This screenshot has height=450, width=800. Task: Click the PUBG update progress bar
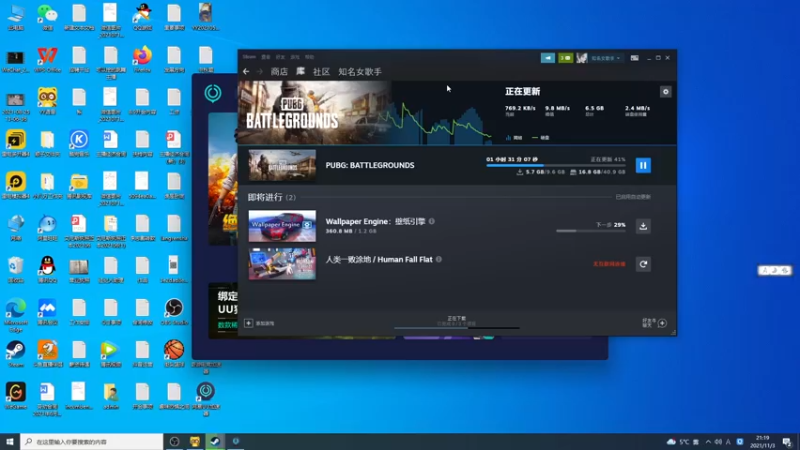tap(556, 165)
